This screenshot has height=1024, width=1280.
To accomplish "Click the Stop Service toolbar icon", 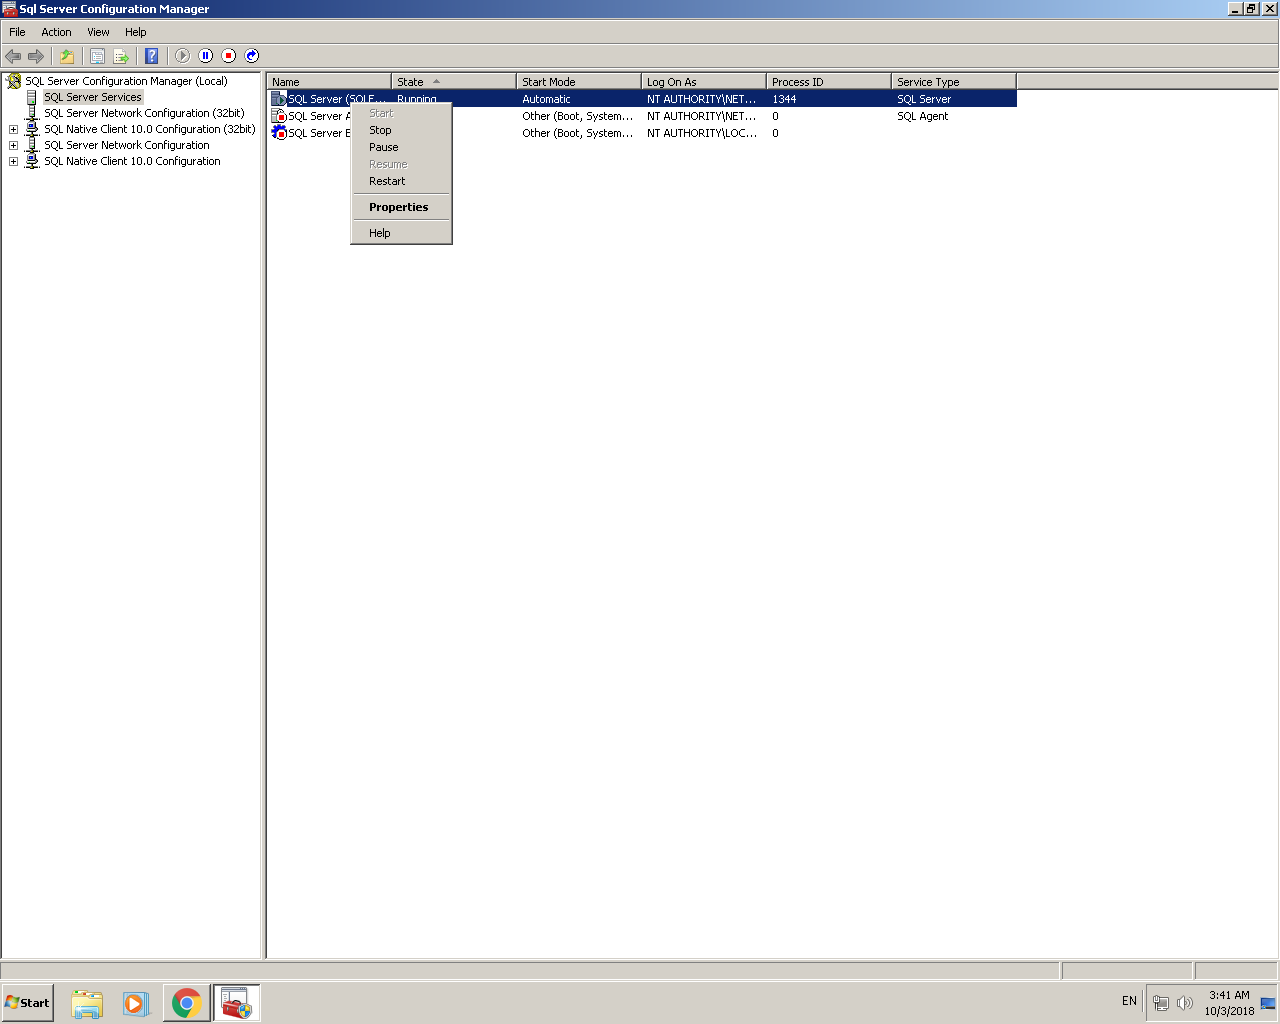I will tap(229, 56).
